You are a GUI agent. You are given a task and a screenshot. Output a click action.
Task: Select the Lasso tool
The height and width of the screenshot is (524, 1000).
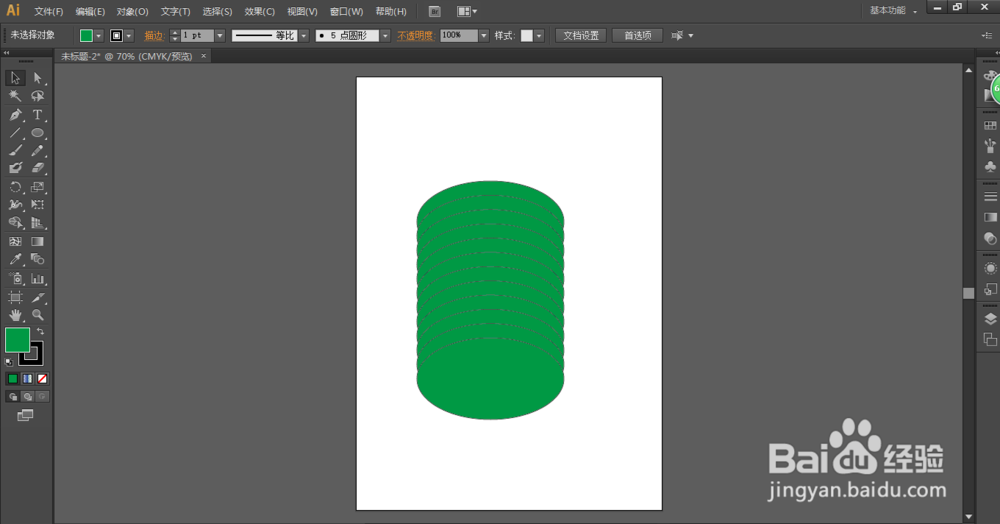[x=38, y=96]
